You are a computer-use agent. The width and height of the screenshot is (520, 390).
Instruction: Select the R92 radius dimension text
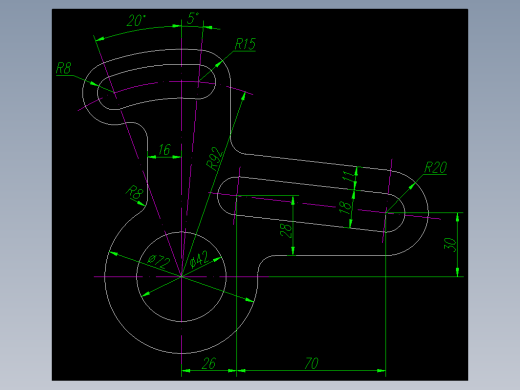tap(214, 159)
